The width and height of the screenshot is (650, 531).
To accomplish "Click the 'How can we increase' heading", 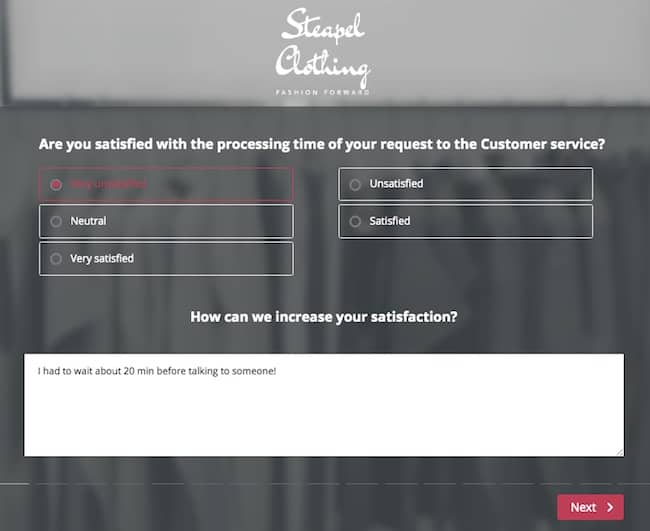I will tap(324, 317).
